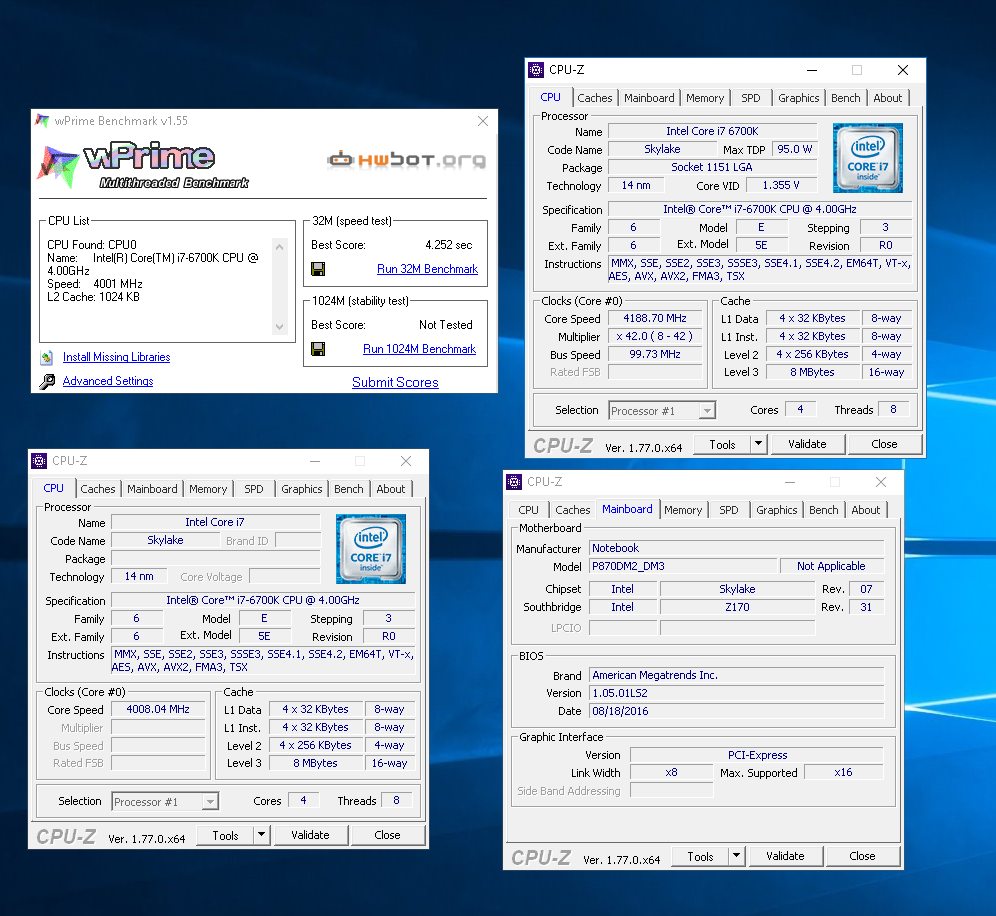
Task: Click Intel Core i7 badge in 6700K window
Action: [x=868, y=158]
